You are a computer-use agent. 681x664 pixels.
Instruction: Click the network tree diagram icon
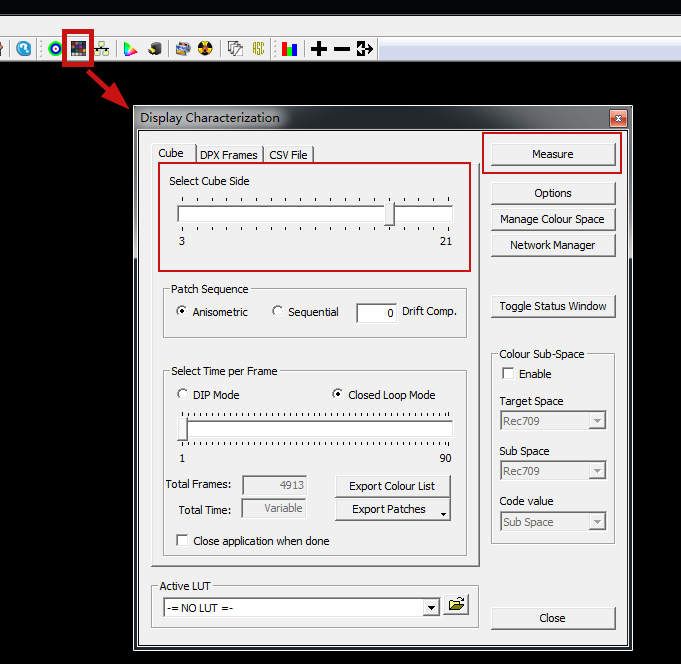[x=102, y=49]
